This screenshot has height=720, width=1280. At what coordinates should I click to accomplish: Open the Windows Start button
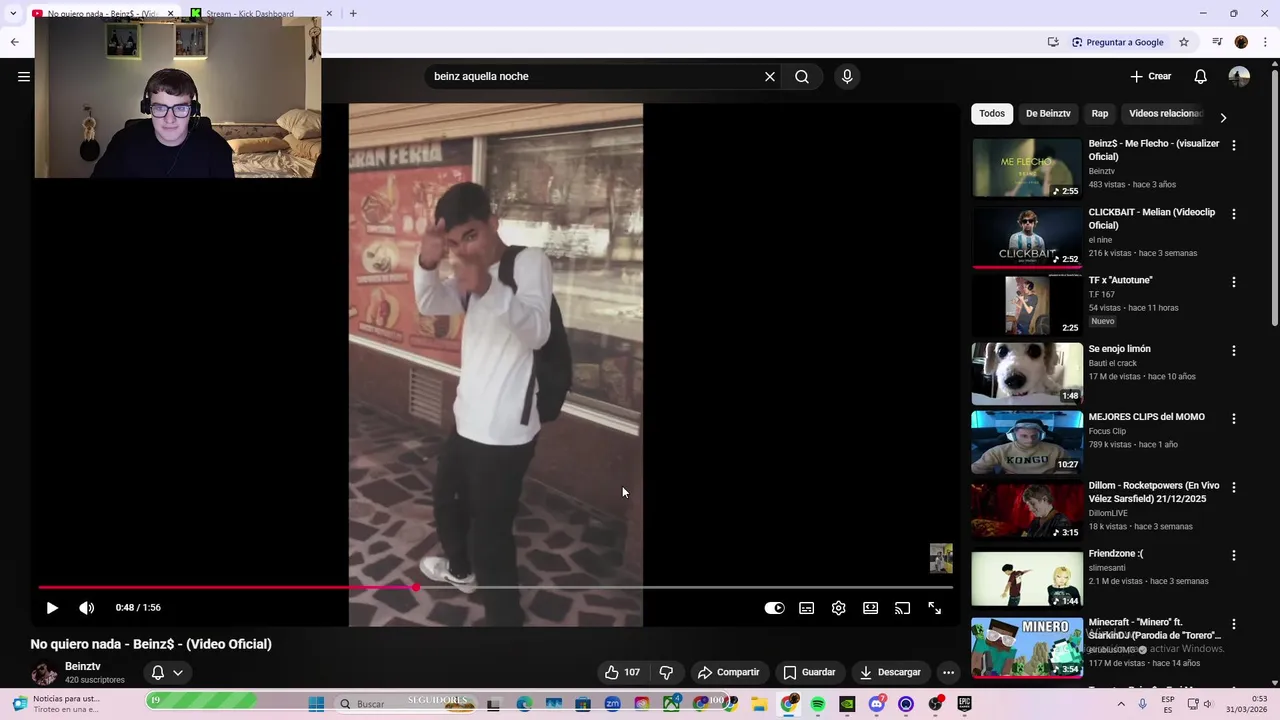pos(316,704)
